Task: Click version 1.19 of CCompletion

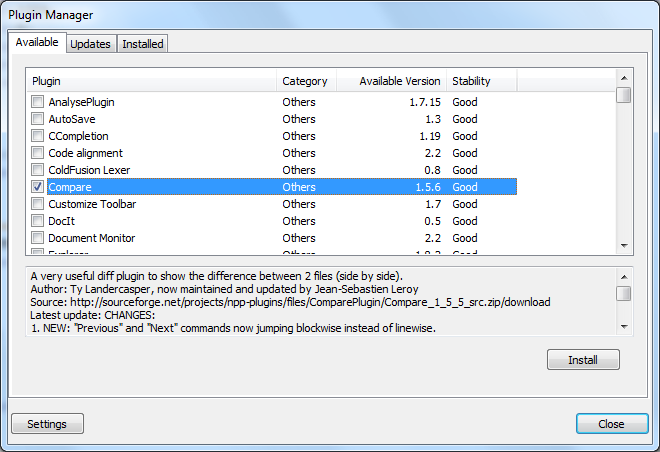Action: [x=430, y=136]
